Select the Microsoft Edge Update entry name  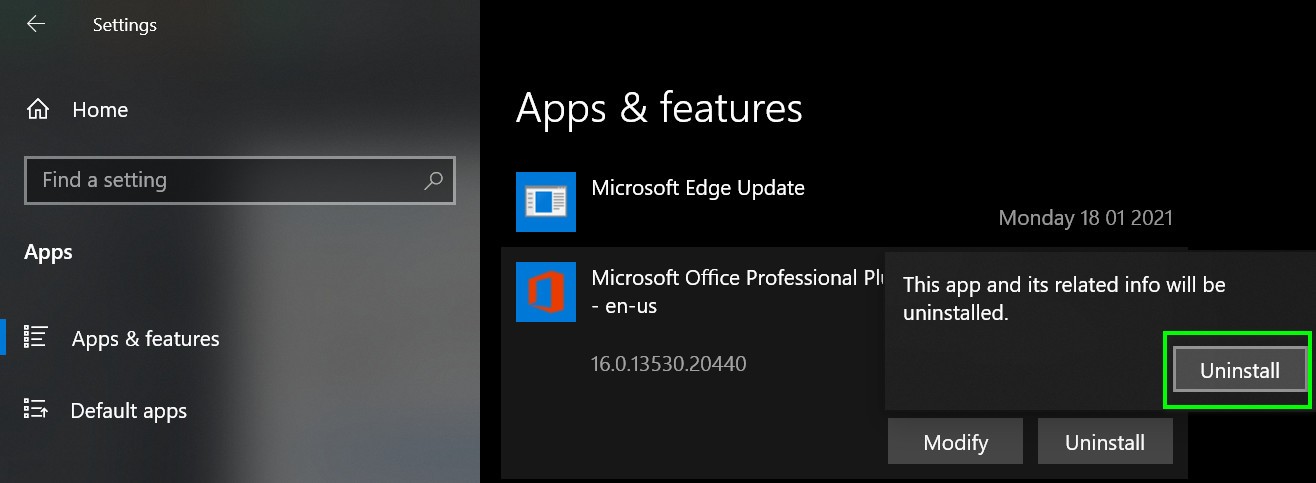click(x=698, y=187)
